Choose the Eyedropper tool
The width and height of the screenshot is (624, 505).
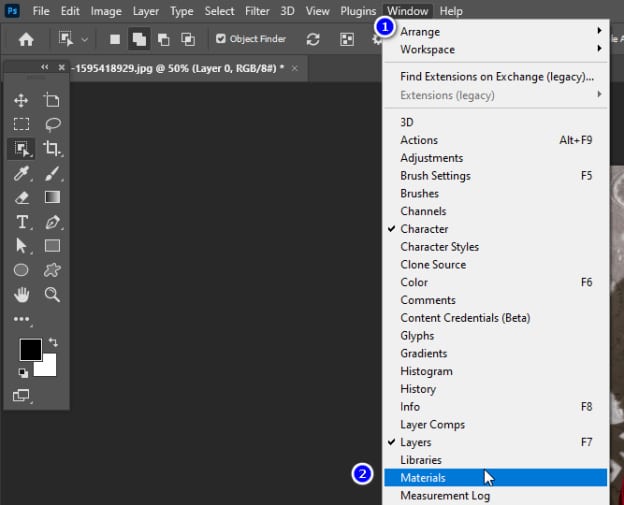click(21, 174)
